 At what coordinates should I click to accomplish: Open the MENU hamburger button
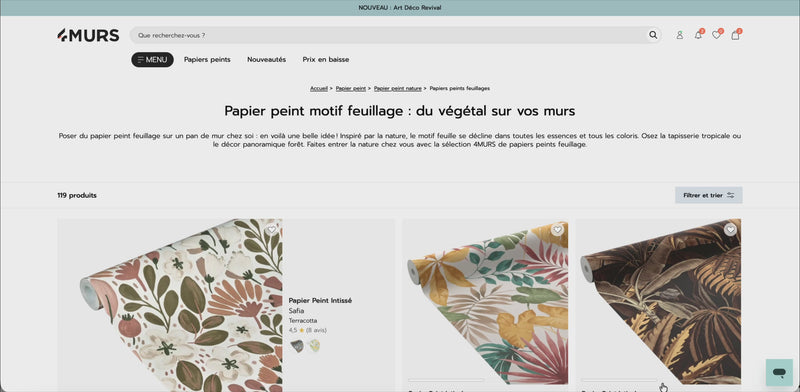pyautogui.click(x=153, y=60)
